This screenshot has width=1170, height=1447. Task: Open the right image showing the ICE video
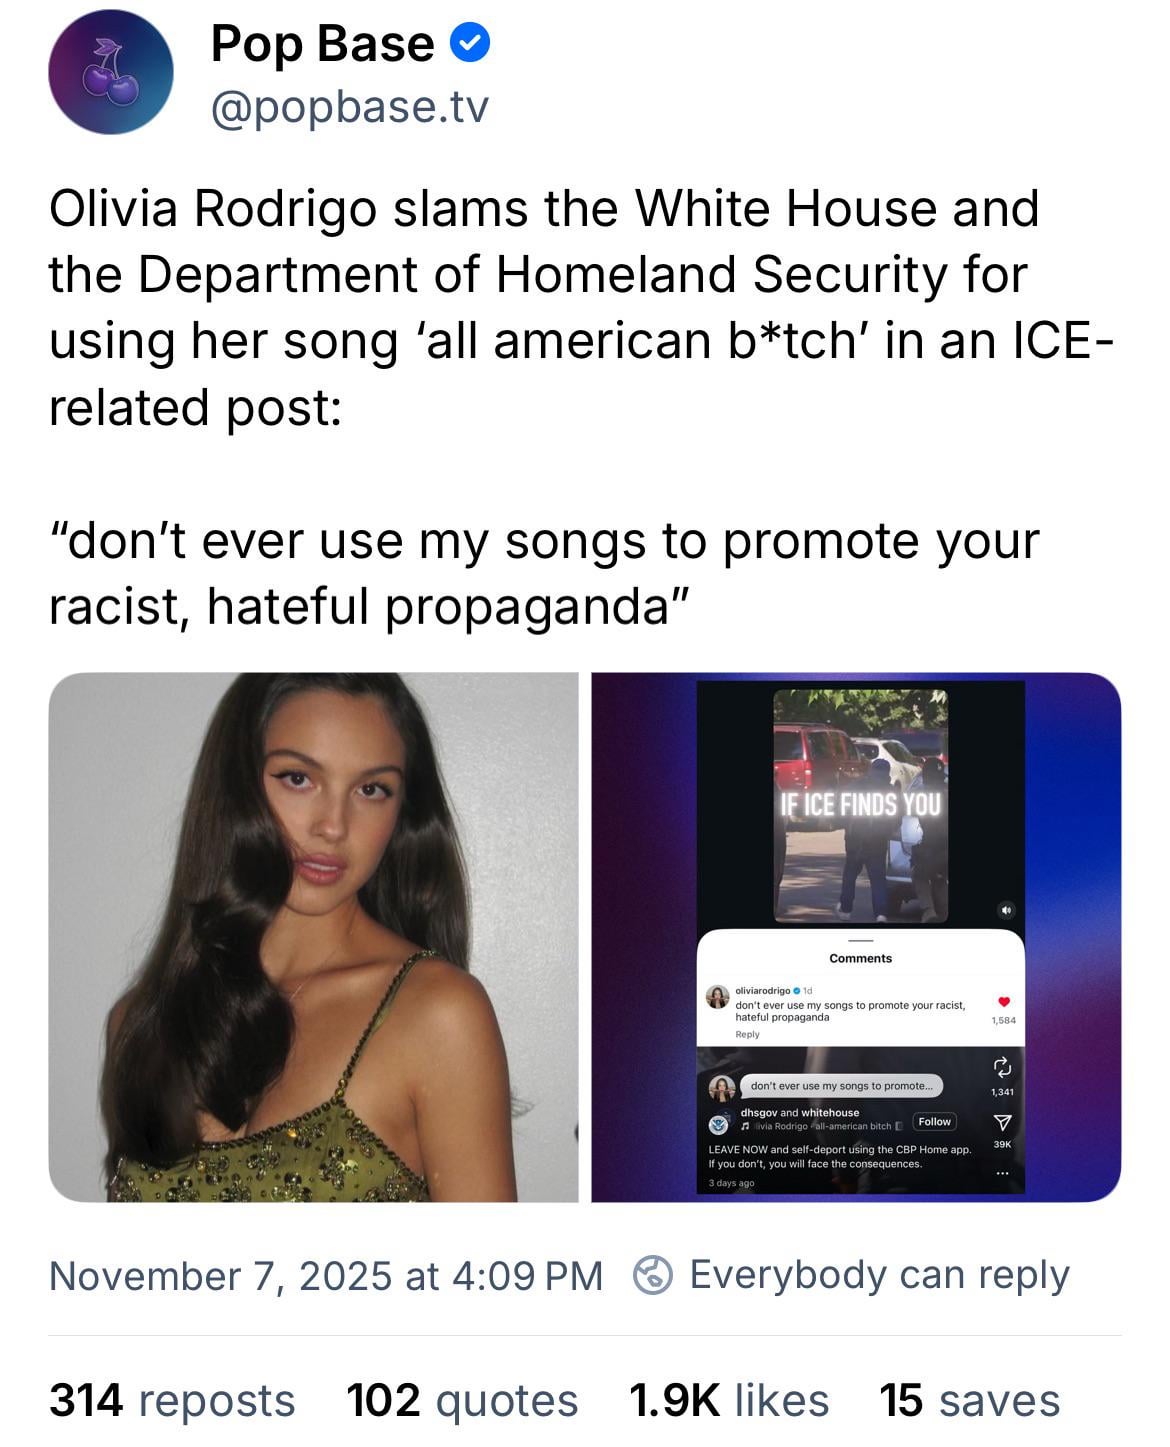[856, 937]
